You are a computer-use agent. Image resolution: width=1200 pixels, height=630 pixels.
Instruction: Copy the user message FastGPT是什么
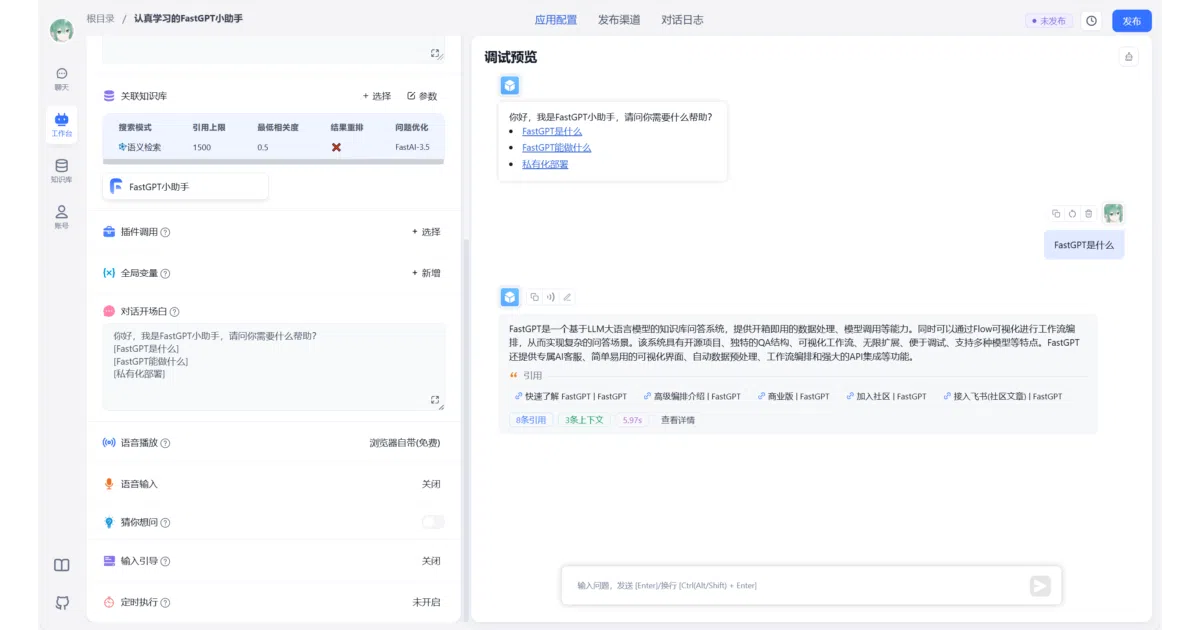tap(1056, 213)
